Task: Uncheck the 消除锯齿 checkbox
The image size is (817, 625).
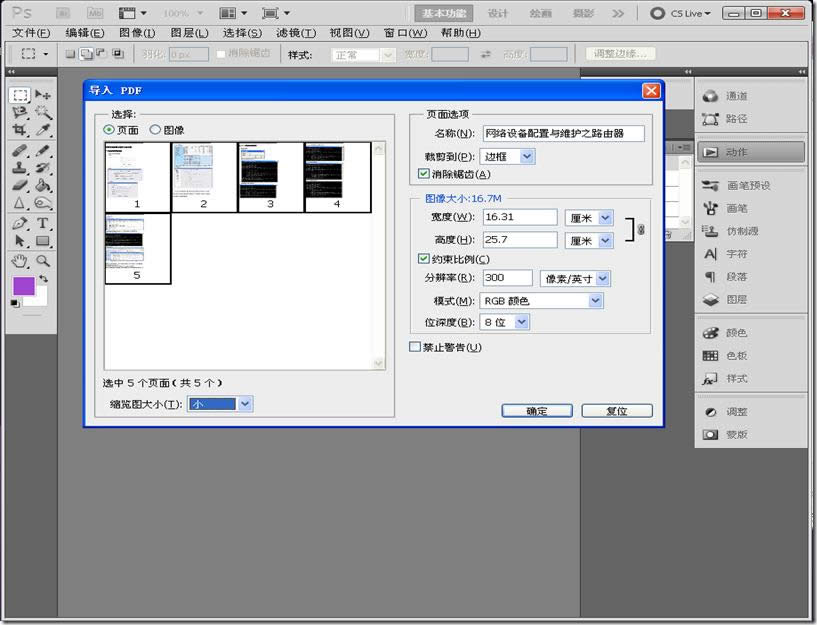Action: [424, 174]
